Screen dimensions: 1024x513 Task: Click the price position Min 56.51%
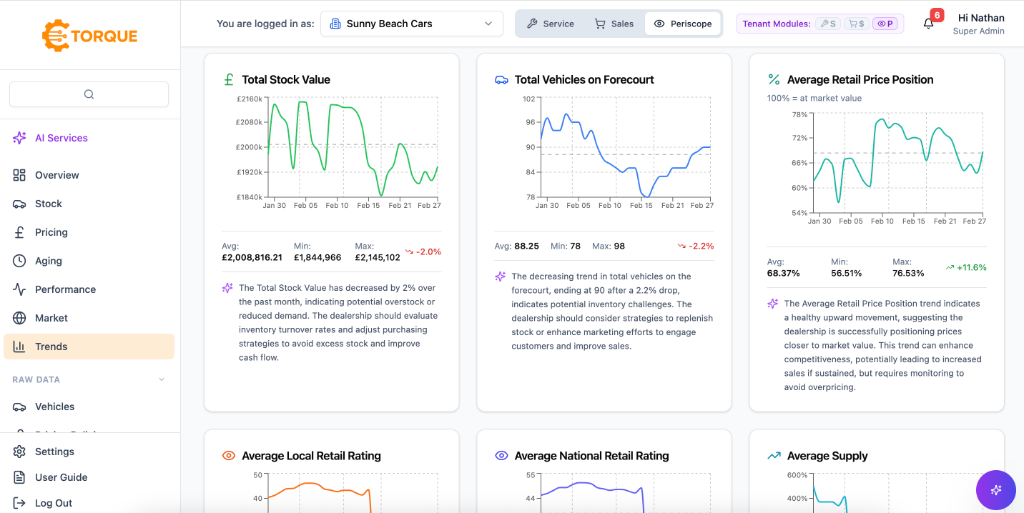pyautogui.click(x=846, y=273)
